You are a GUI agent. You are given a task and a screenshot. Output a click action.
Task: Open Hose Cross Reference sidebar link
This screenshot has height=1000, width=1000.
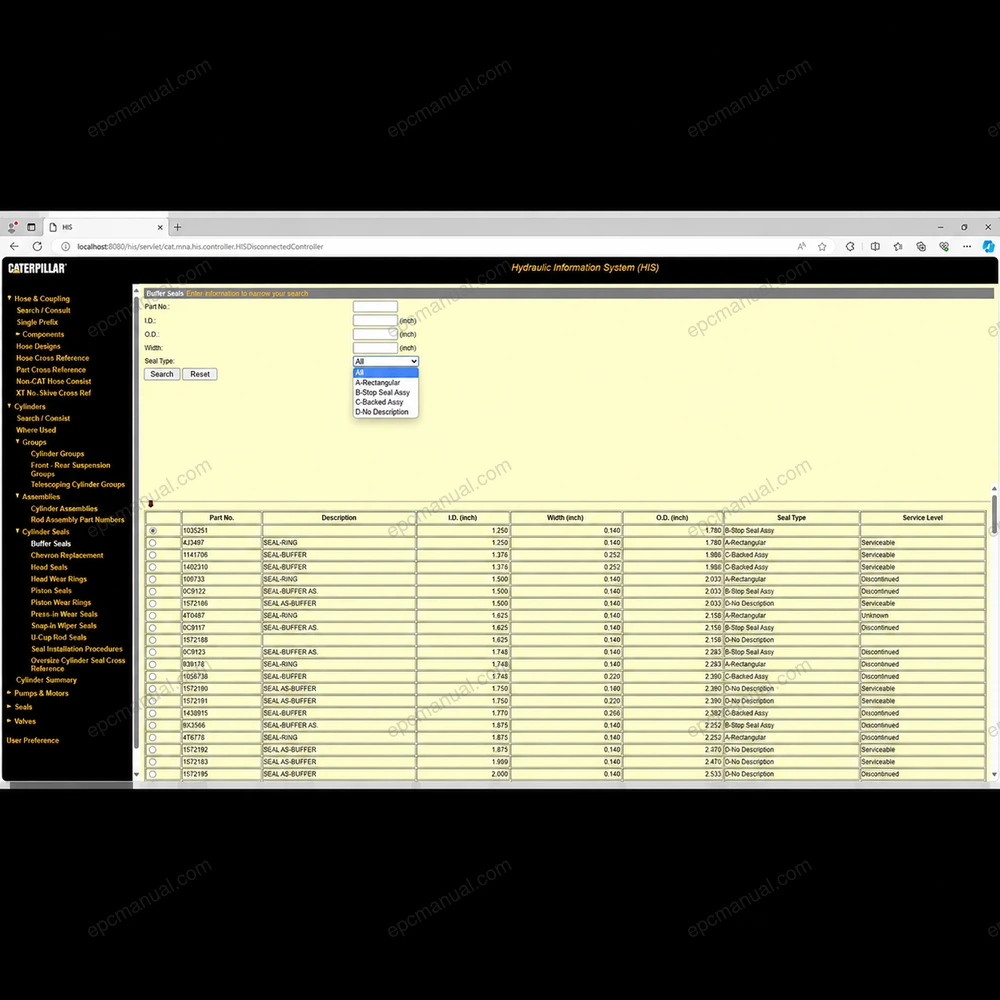52,358
